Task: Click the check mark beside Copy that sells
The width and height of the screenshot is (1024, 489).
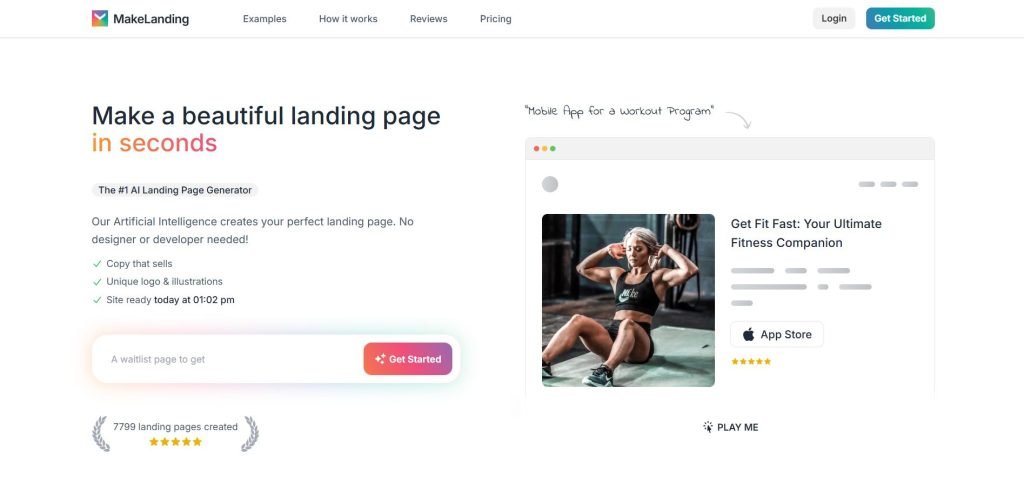Action: (x=97, y=264)
